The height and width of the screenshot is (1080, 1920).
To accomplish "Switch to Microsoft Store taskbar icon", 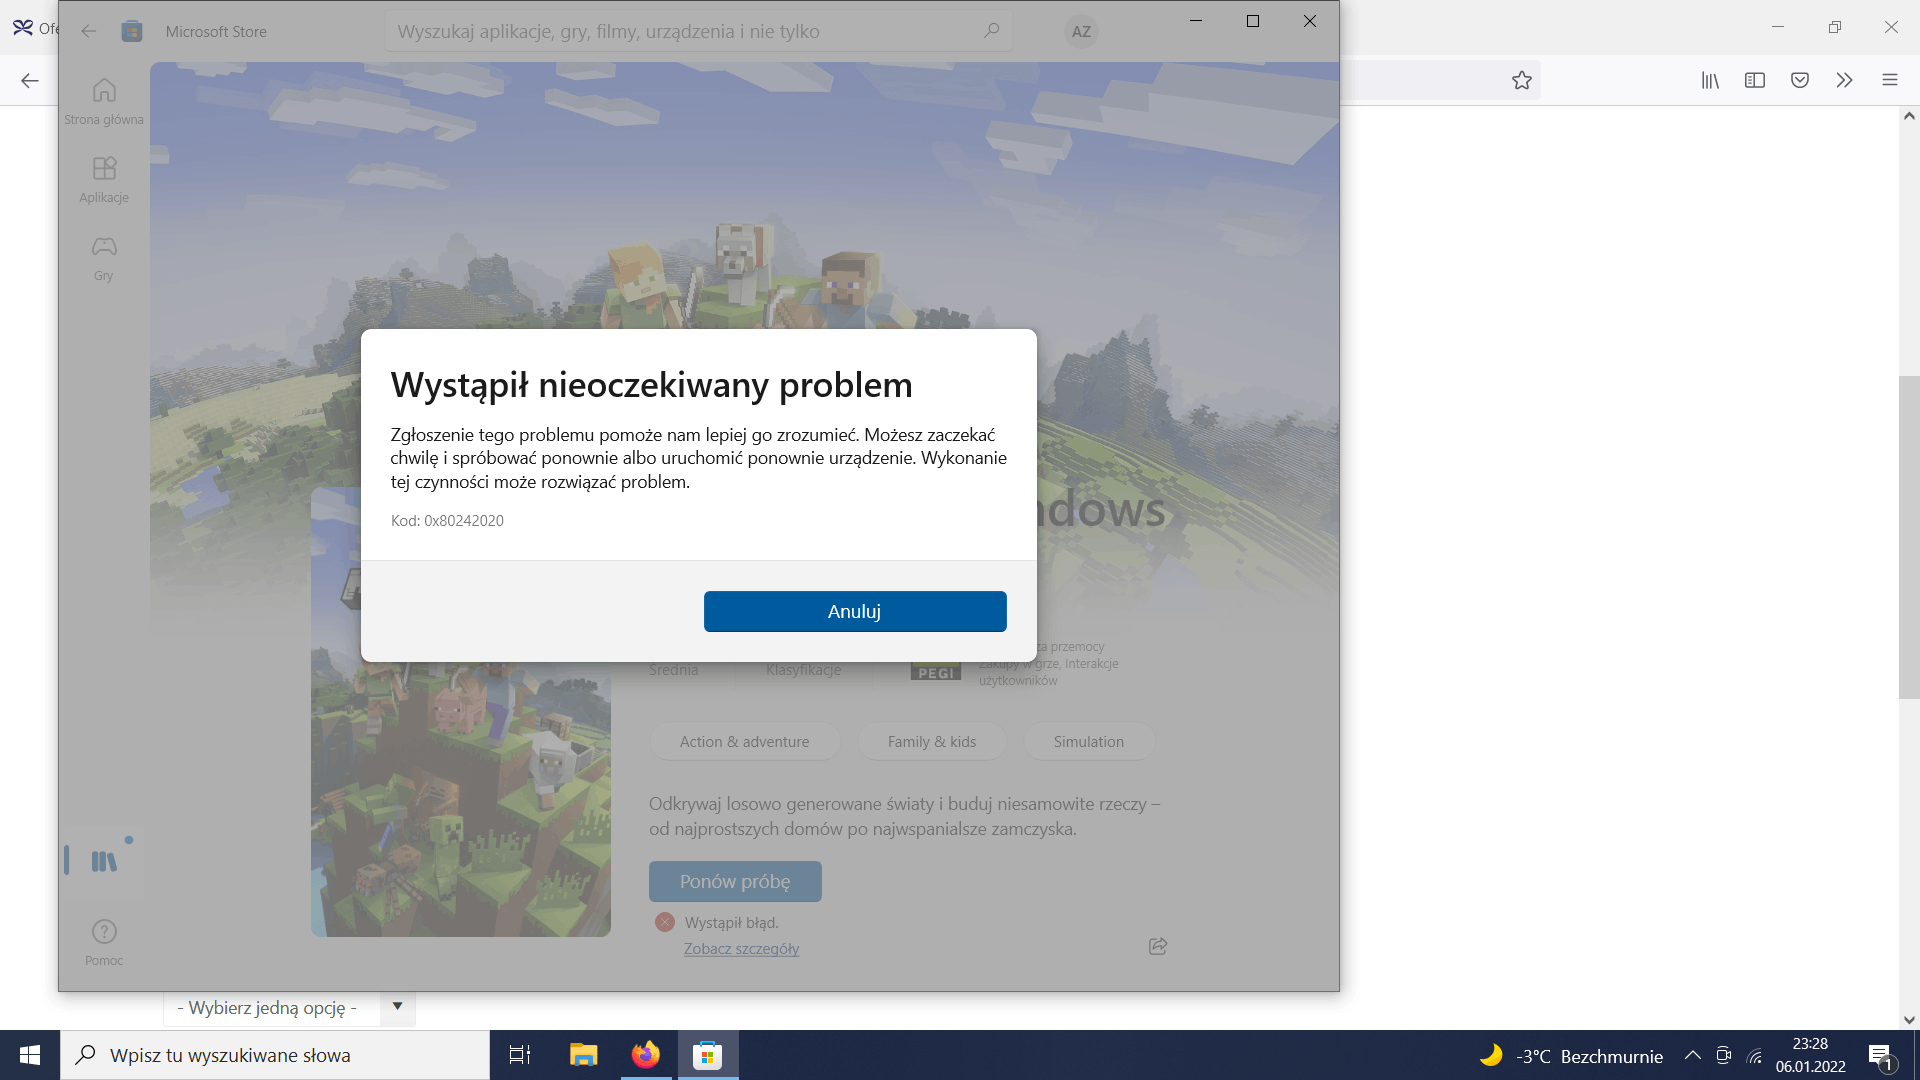I will point(708,1055).
